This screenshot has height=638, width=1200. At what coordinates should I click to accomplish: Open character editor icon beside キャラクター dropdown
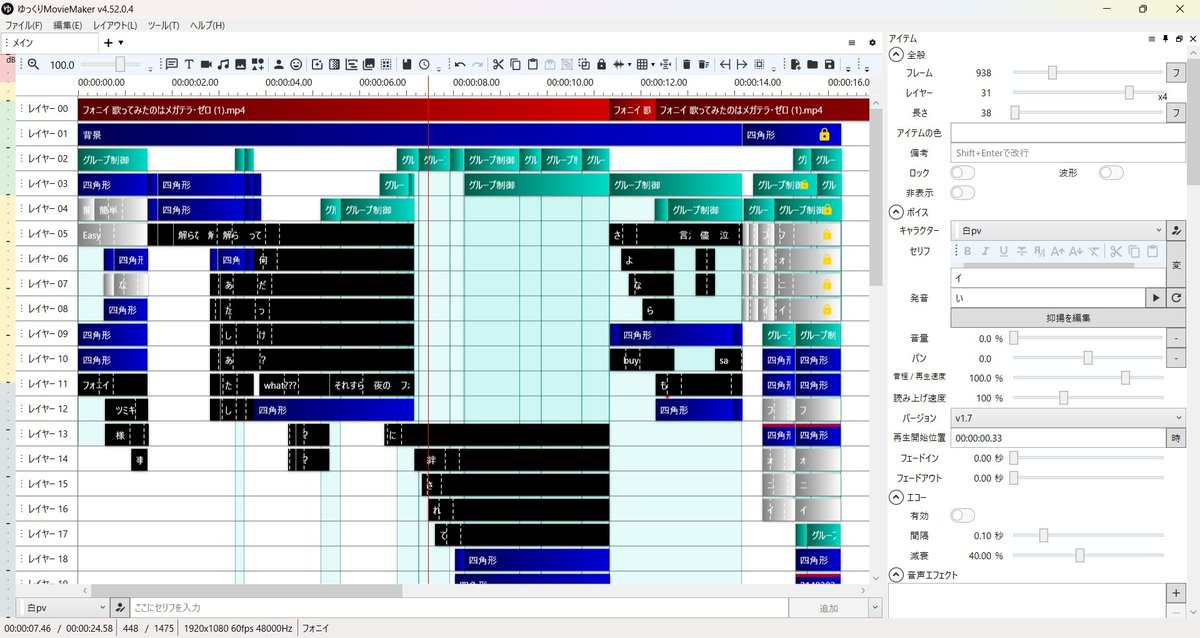click(1176, 230)
